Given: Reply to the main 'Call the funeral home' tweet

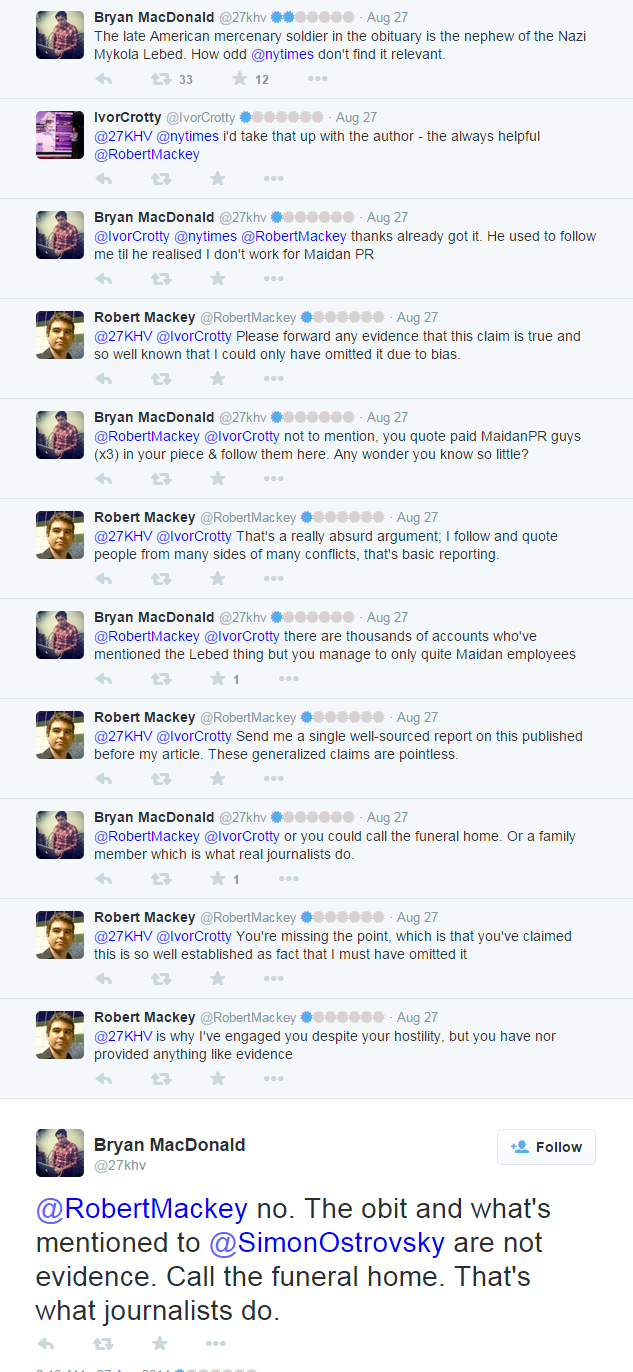Looking at the screenshot, I should [x=45, y=1343].
